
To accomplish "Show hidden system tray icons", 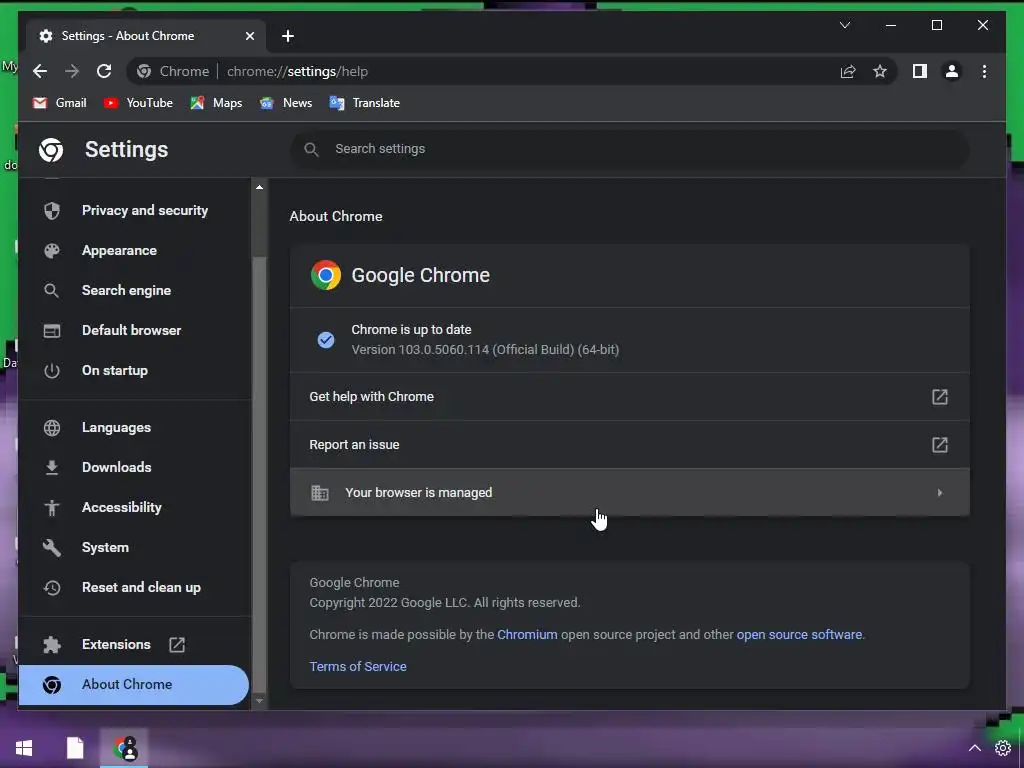I will [974, 748].
